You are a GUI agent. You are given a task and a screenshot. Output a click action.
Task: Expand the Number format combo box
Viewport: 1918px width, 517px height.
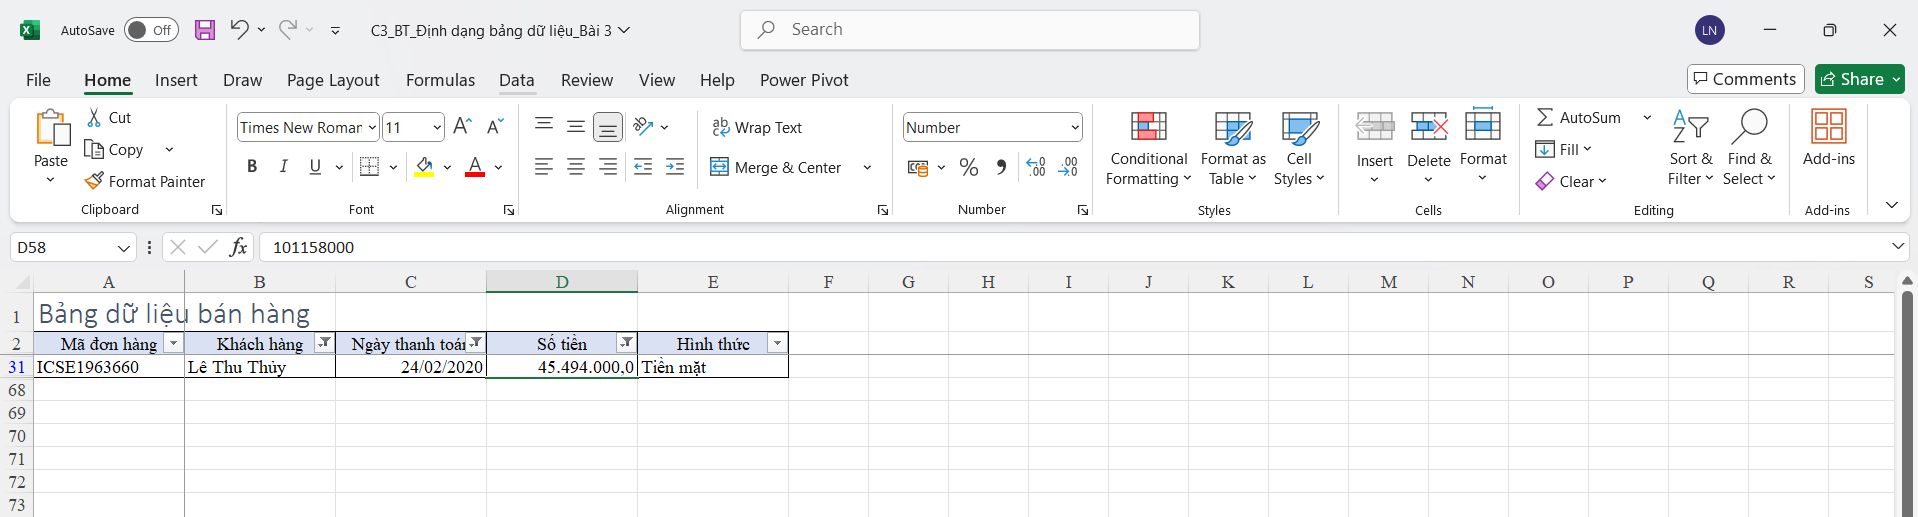[x=1075, y=127]
